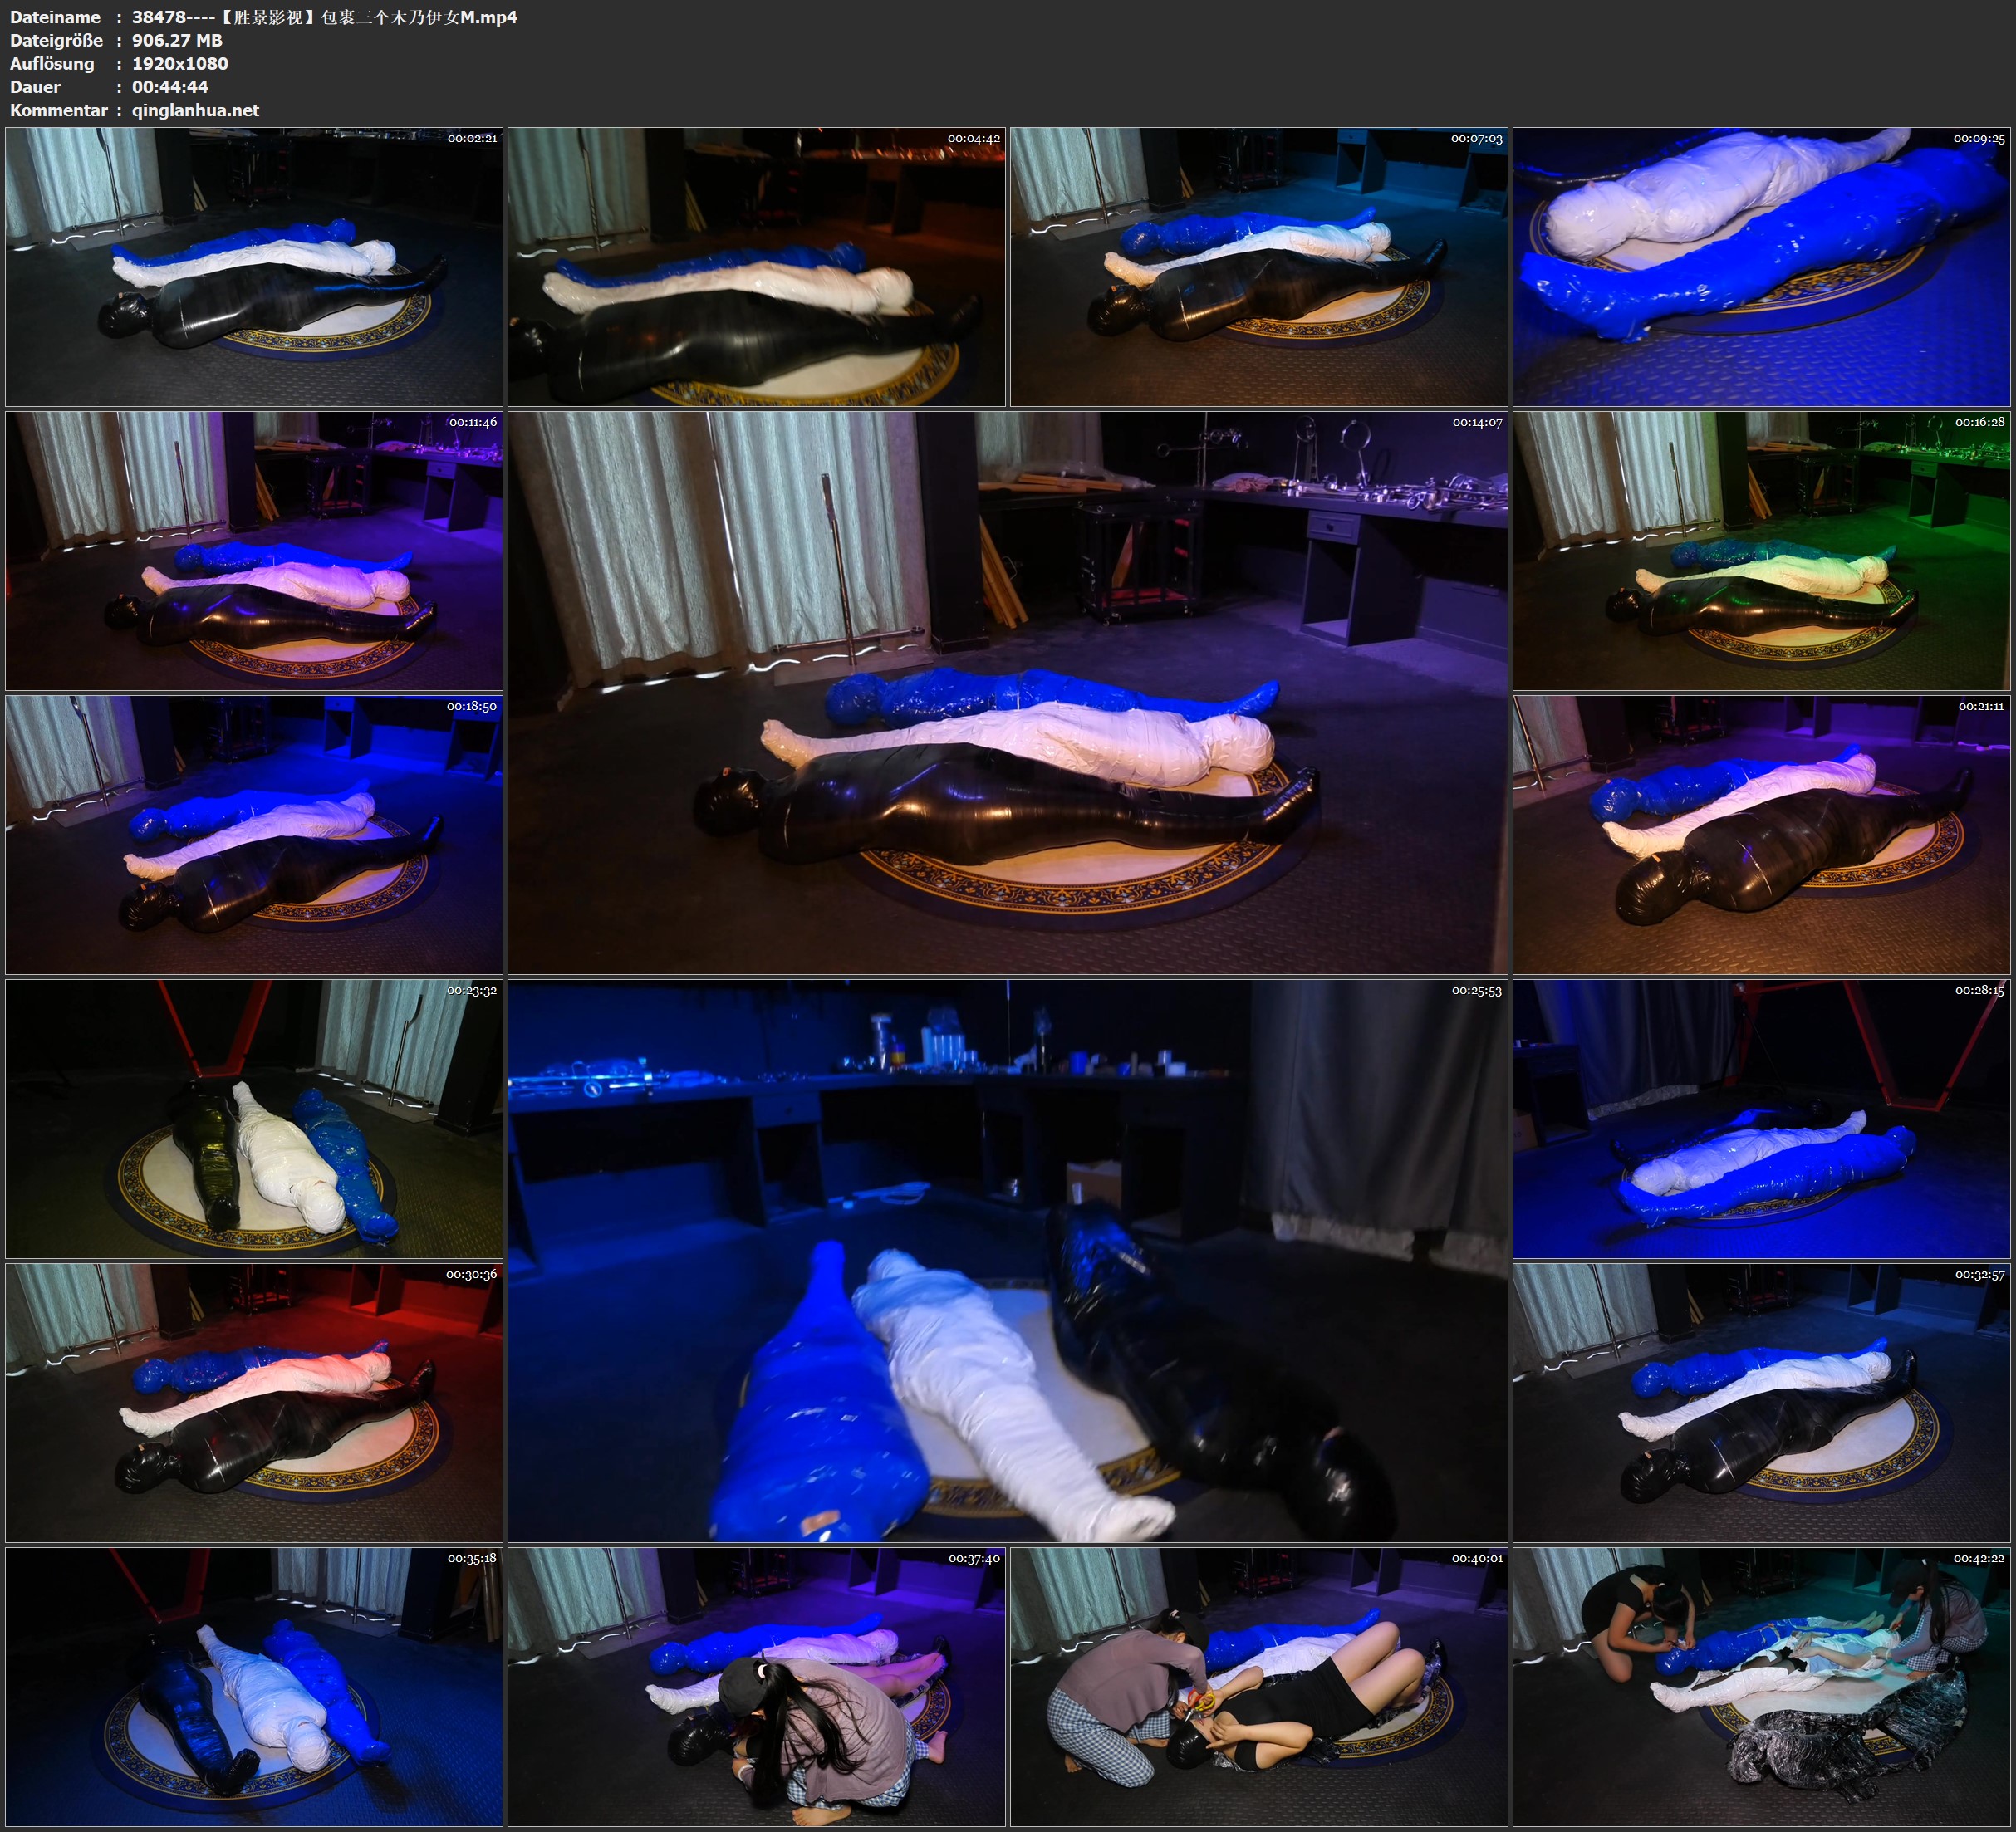Image resolution: width=2016 pixels, height=1832 pixels.
Task: Select the thumbnail timestamped 00:11:46
Action: pyautogui.click(x=254, y=550)
